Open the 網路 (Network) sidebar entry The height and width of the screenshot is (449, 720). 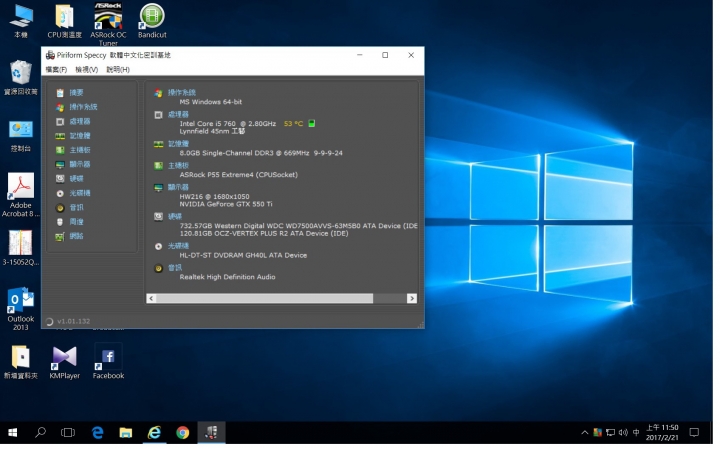[70, 236]
